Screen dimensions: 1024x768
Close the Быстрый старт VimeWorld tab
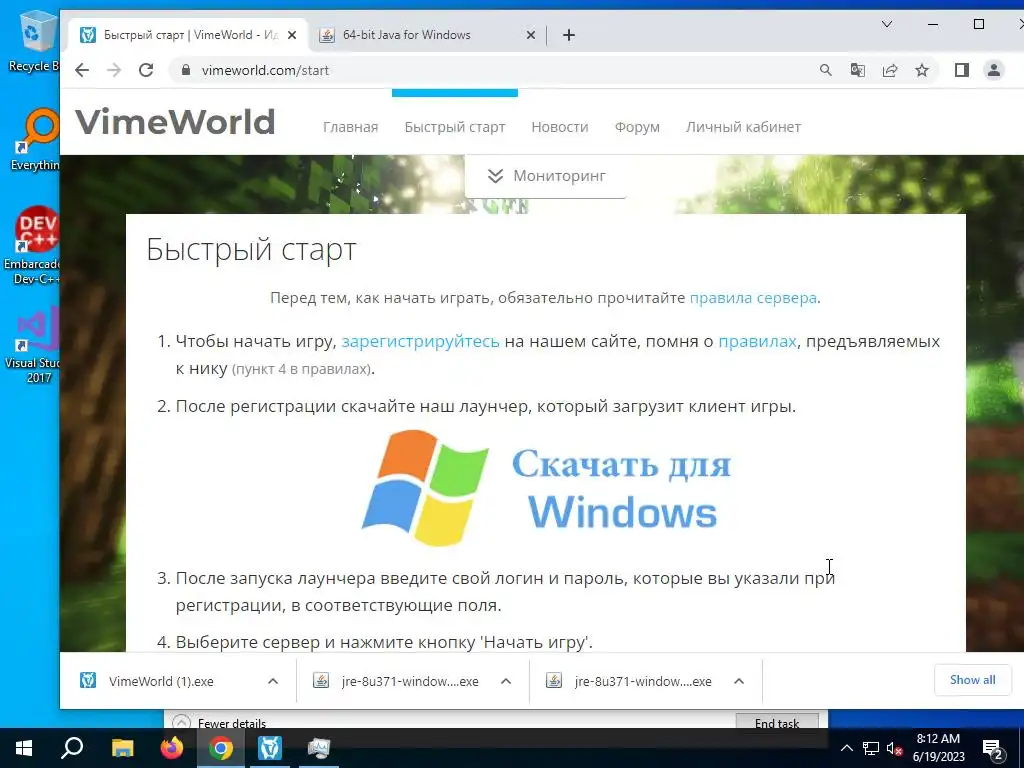pos(292,35)
